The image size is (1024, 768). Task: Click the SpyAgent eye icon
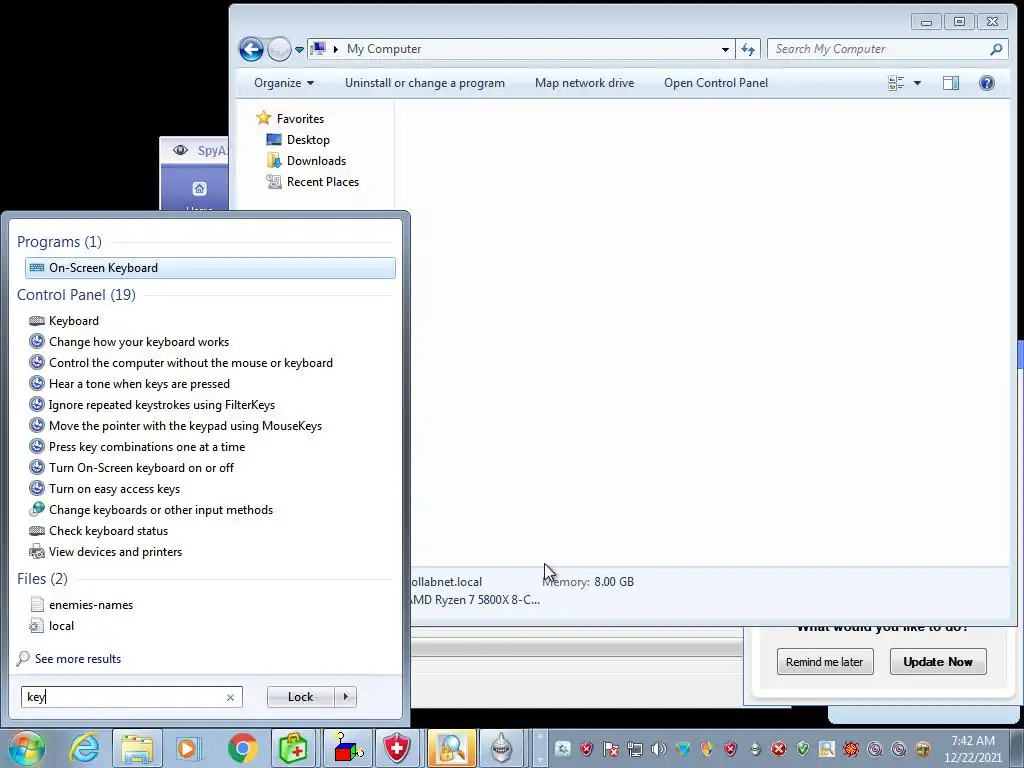[x=180, y=150]
